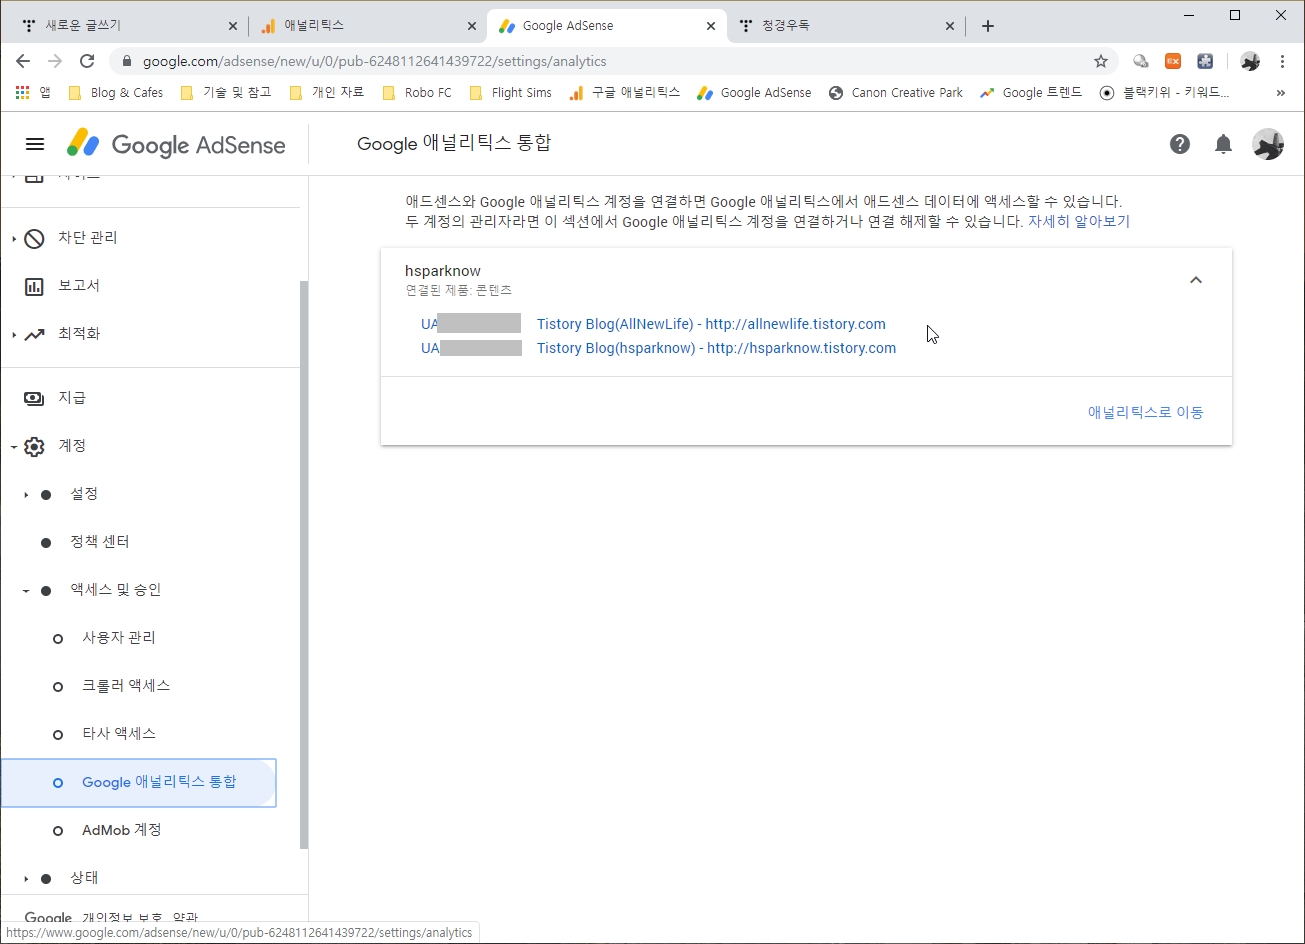Open Tistory Blog(AllNewLife) property link
Screen dimensions: 1305x944
point(711,324)
